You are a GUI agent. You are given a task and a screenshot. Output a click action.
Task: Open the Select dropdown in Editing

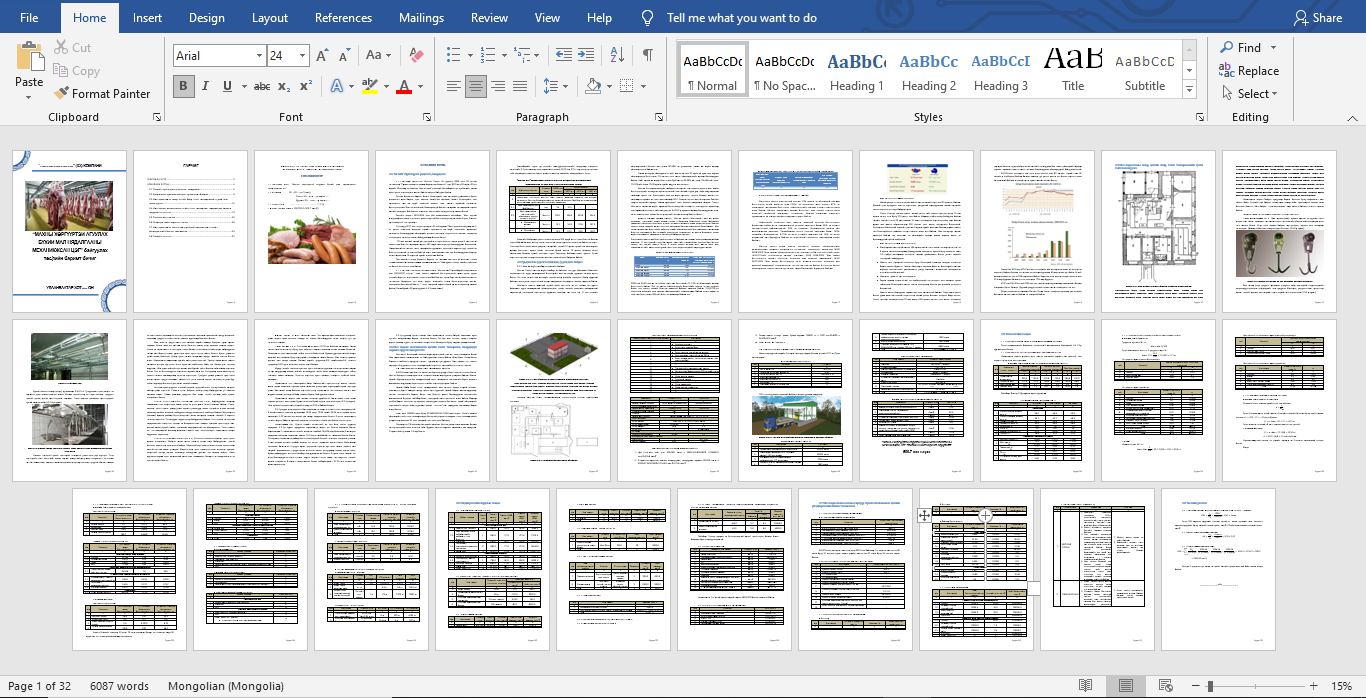tap(1249, 94)
